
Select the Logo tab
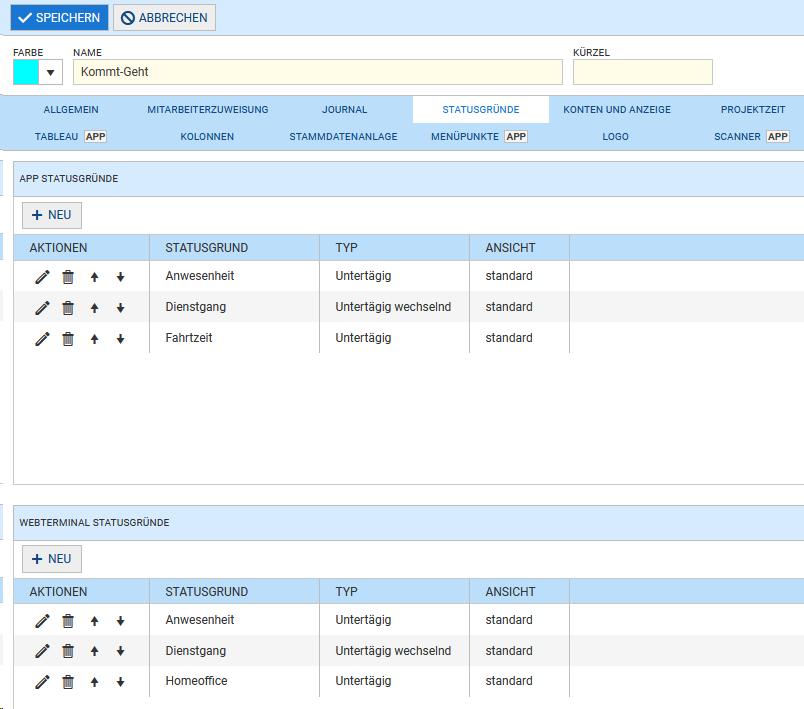coord(615,137)
